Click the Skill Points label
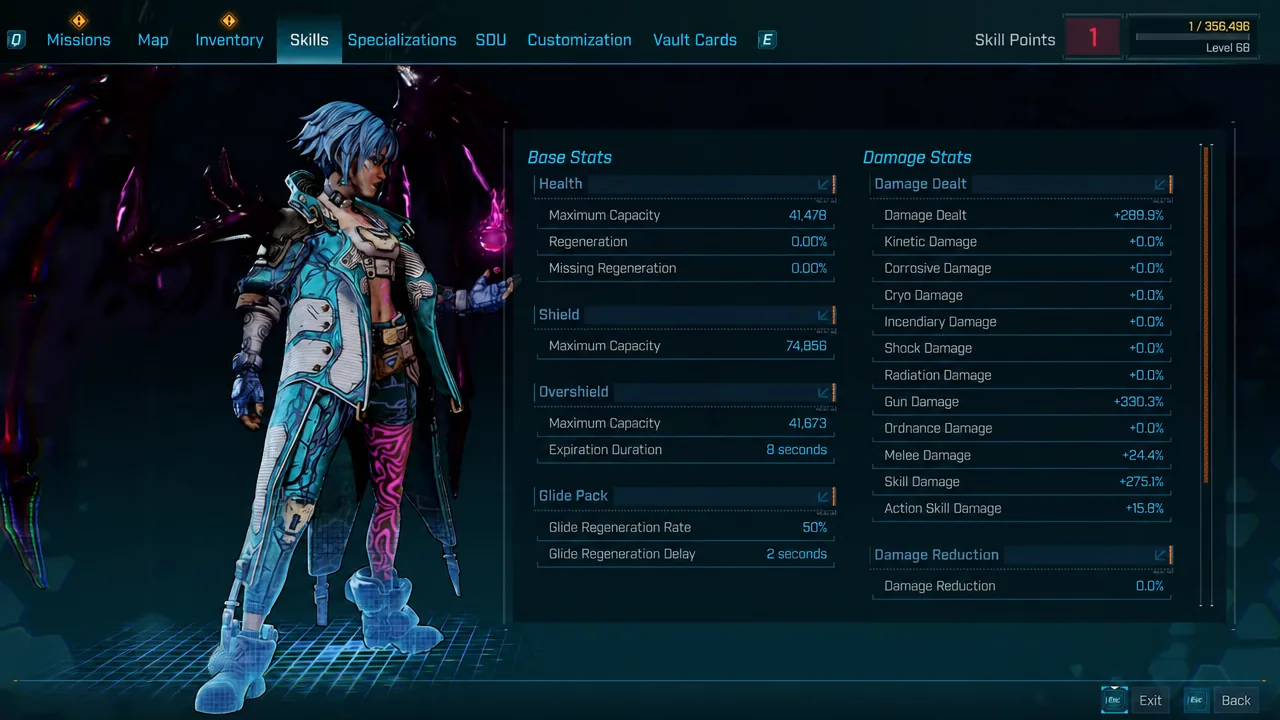This screenshot has width=1280, height=720. tap(1015, 40)
